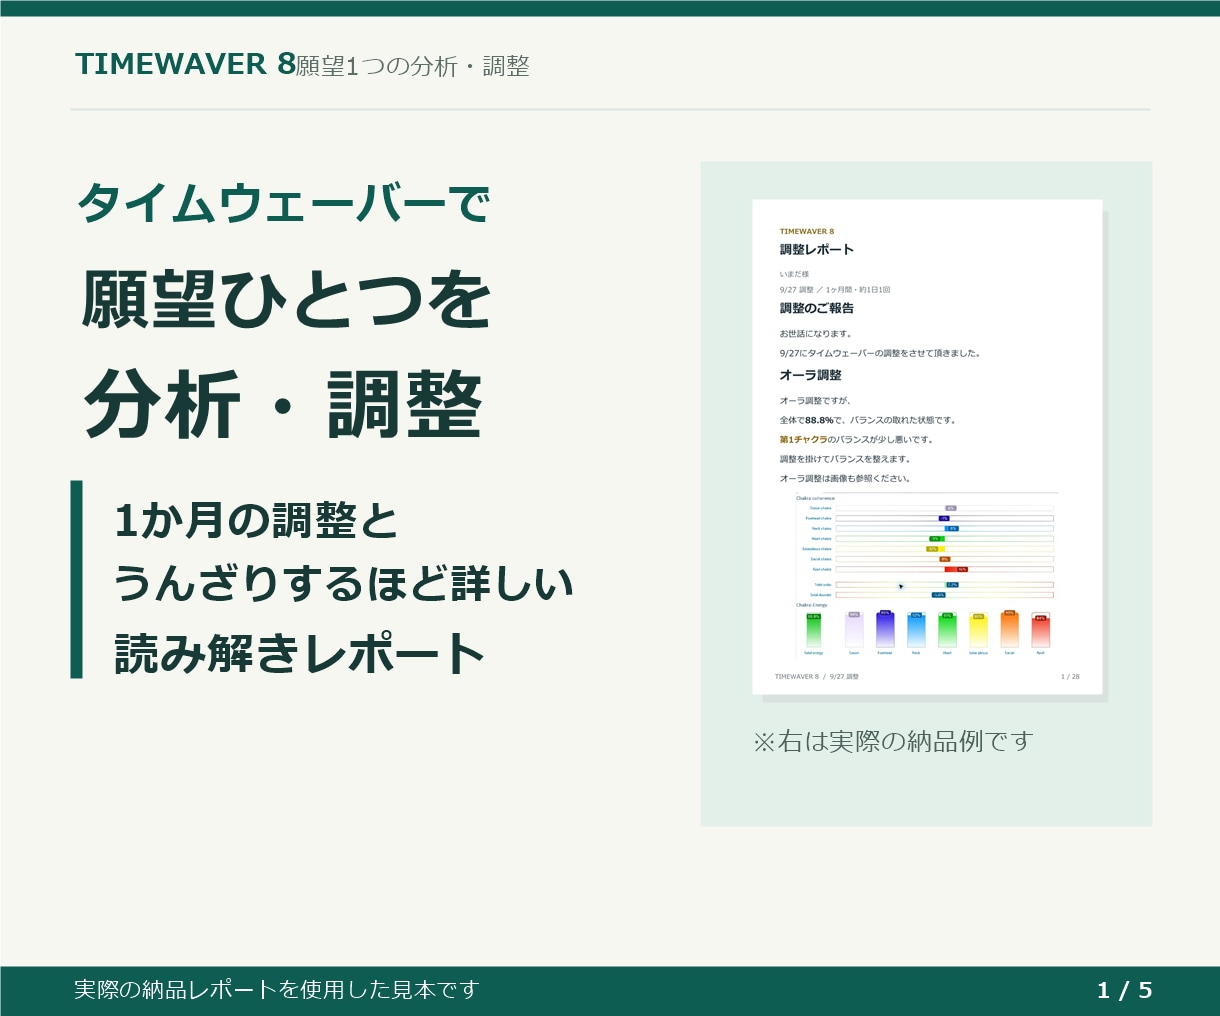Click the 調整のご報告 heading in the report
This screenshot has height=1016, width=1220.
pyautogui.click(x=817, y=308)
